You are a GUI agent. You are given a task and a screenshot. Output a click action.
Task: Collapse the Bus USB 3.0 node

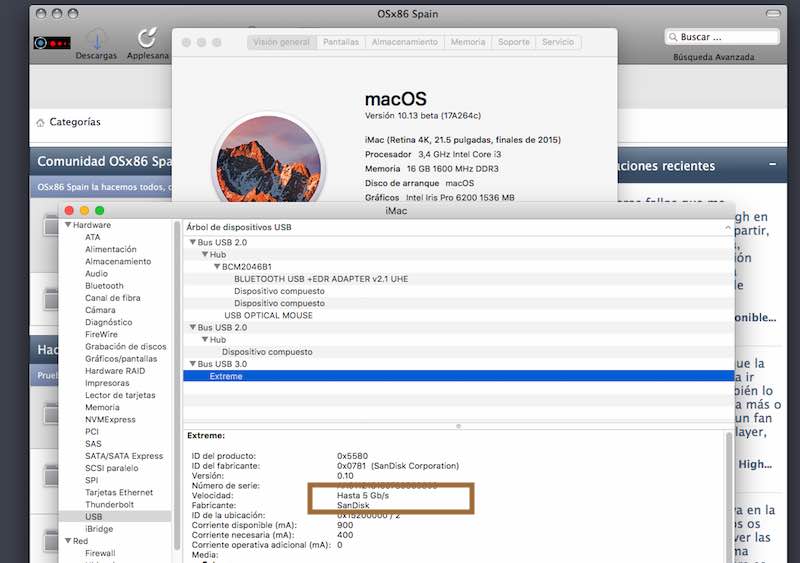pos(192,364)
